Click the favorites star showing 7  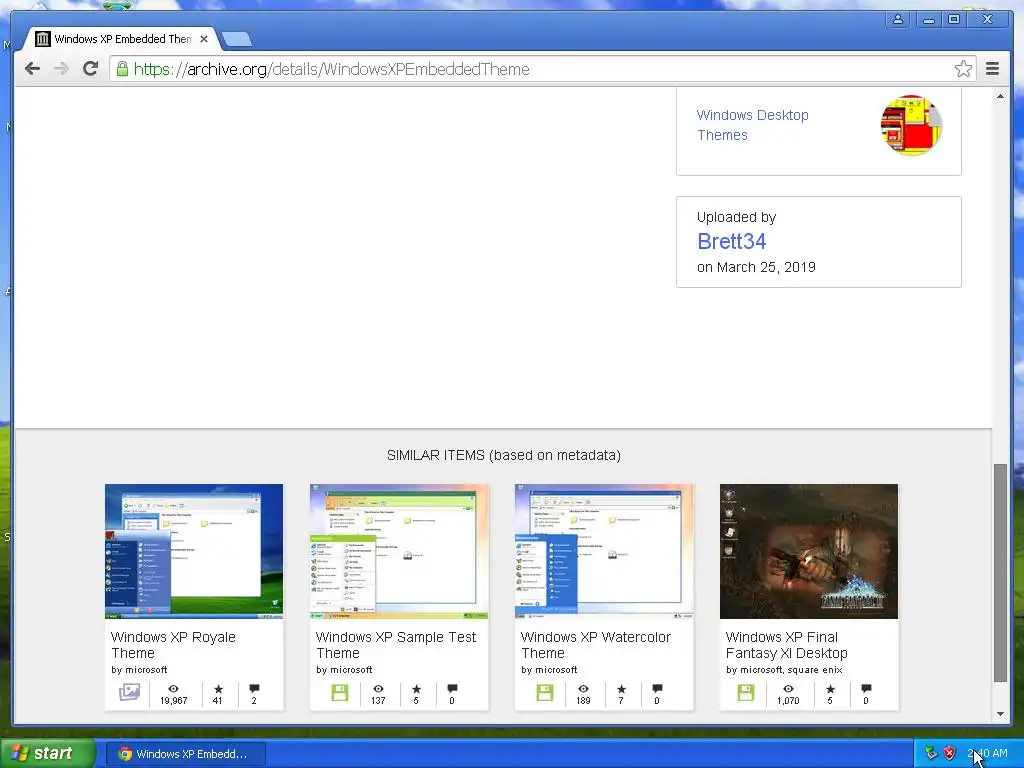click(621, 689)
